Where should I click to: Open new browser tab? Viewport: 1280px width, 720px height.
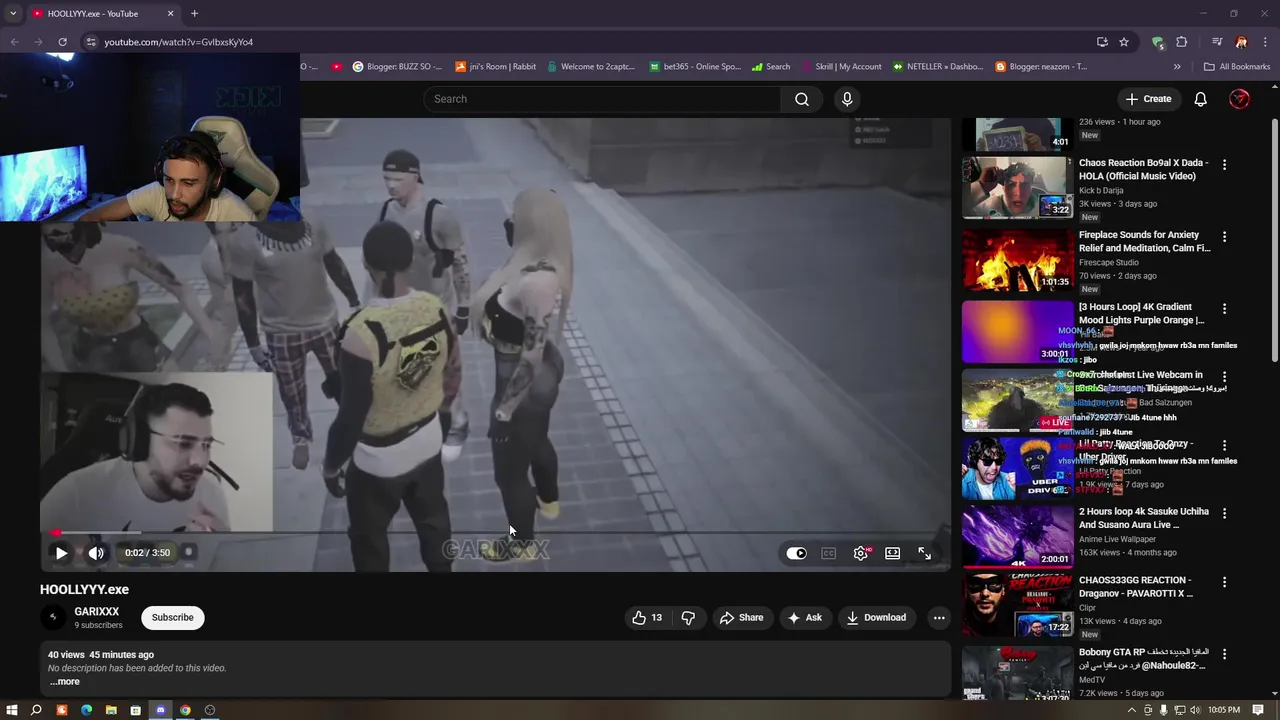[194, 13]
